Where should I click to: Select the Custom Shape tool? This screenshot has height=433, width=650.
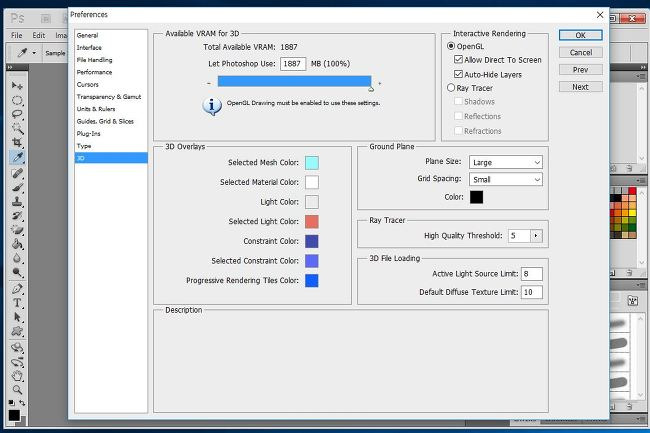click(x=17, y=331)
